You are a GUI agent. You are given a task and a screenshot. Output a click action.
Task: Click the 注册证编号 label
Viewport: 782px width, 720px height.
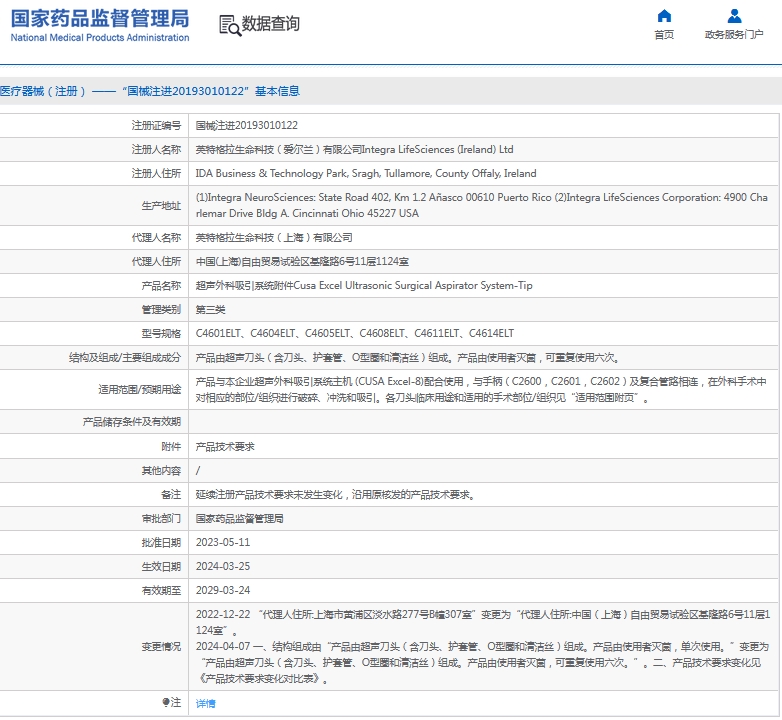pos(156,126)
